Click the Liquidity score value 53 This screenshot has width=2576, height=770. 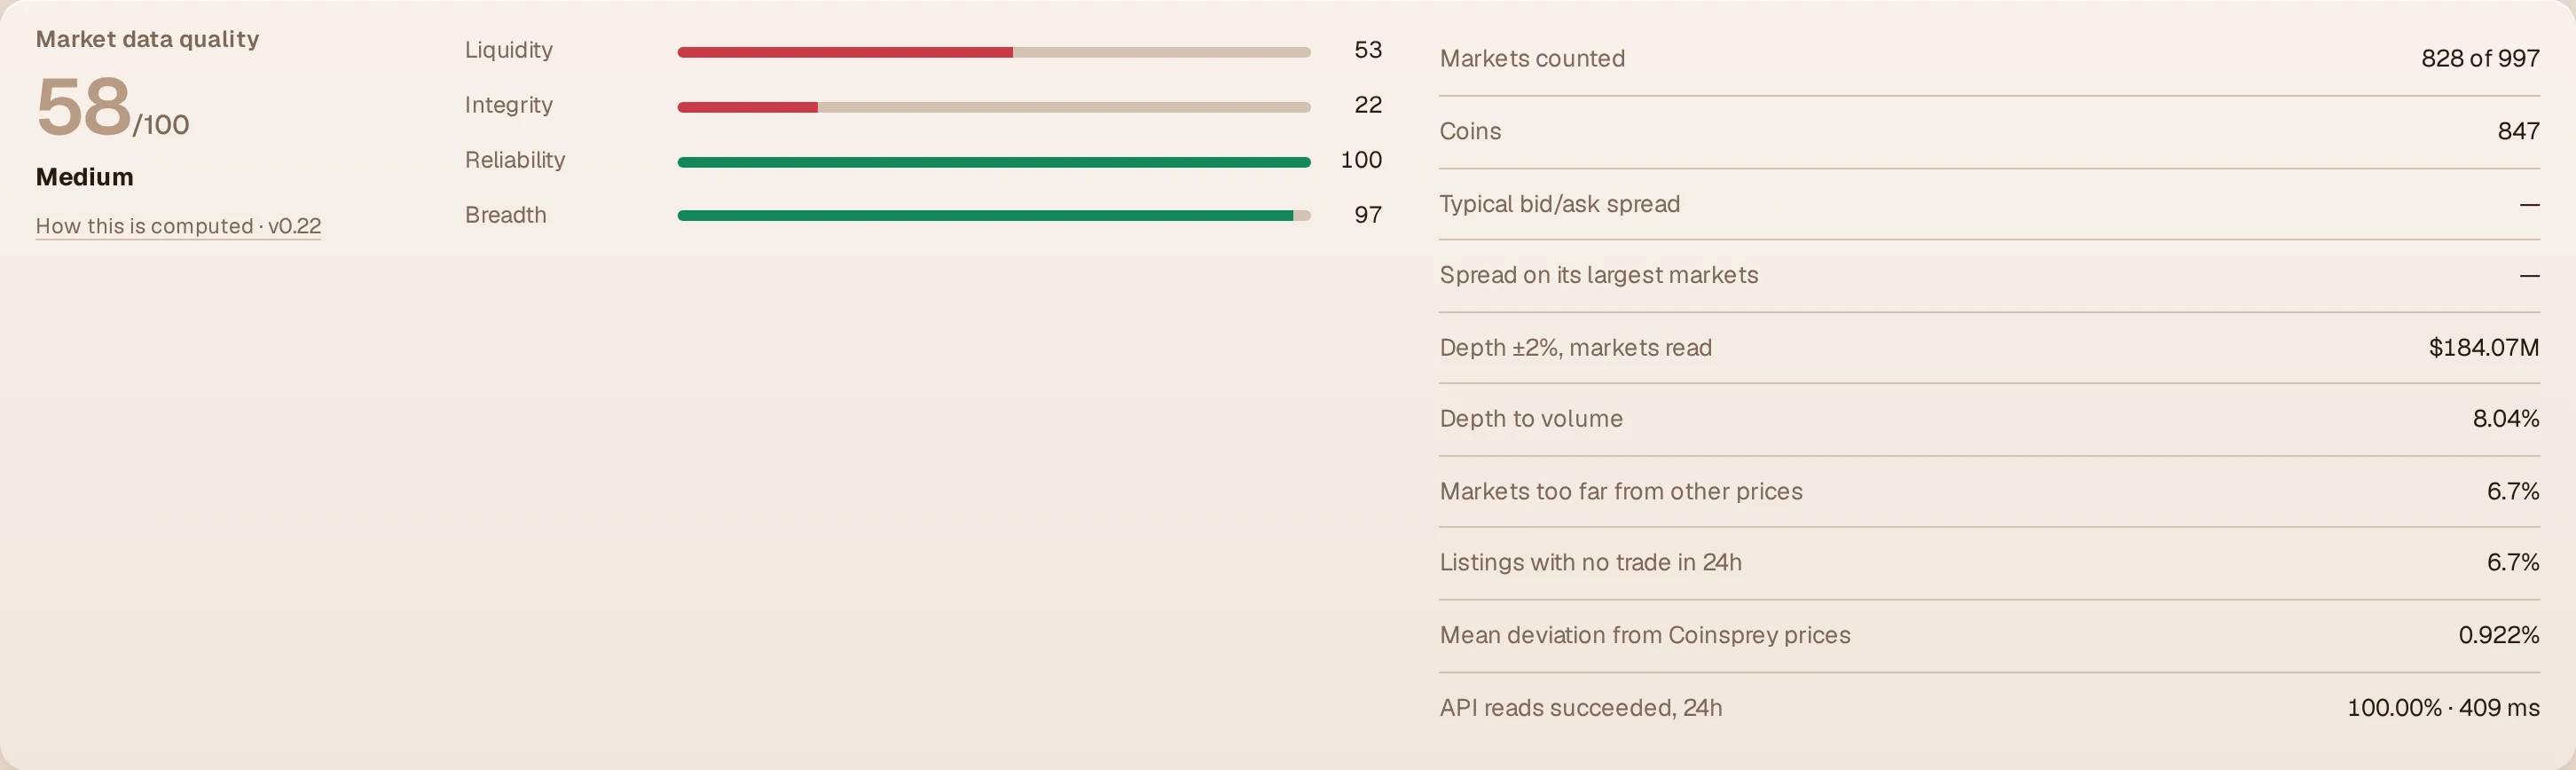(1368, 50)
